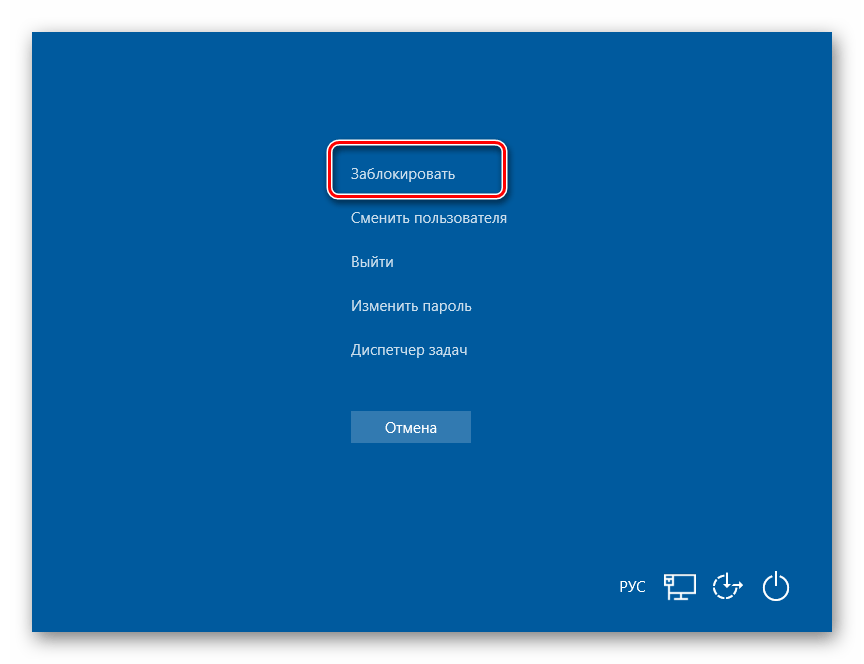
Task: Open Изменить пароль option
Action: pos(411,306)
